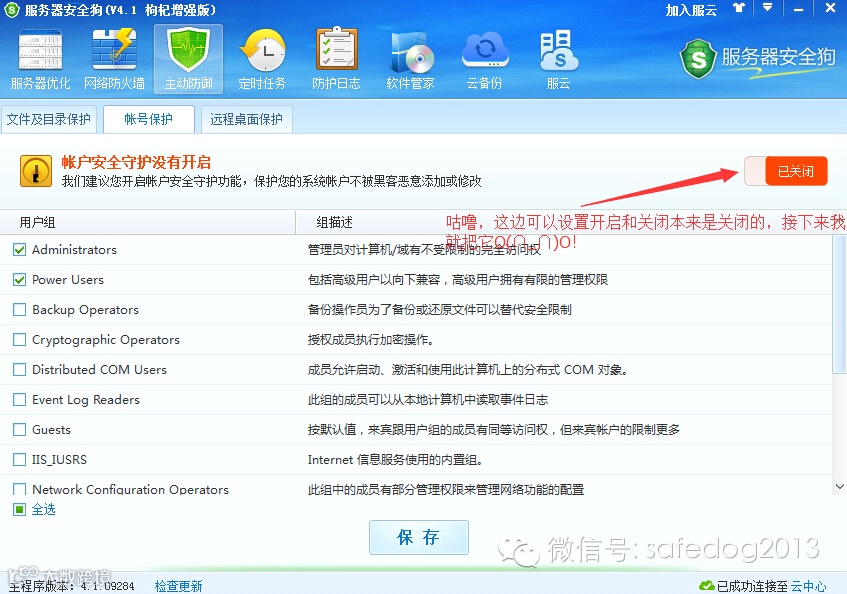Check the Guests checkbox
The height and width of the screenshot is (594, 847).
[x=19, y=429]
